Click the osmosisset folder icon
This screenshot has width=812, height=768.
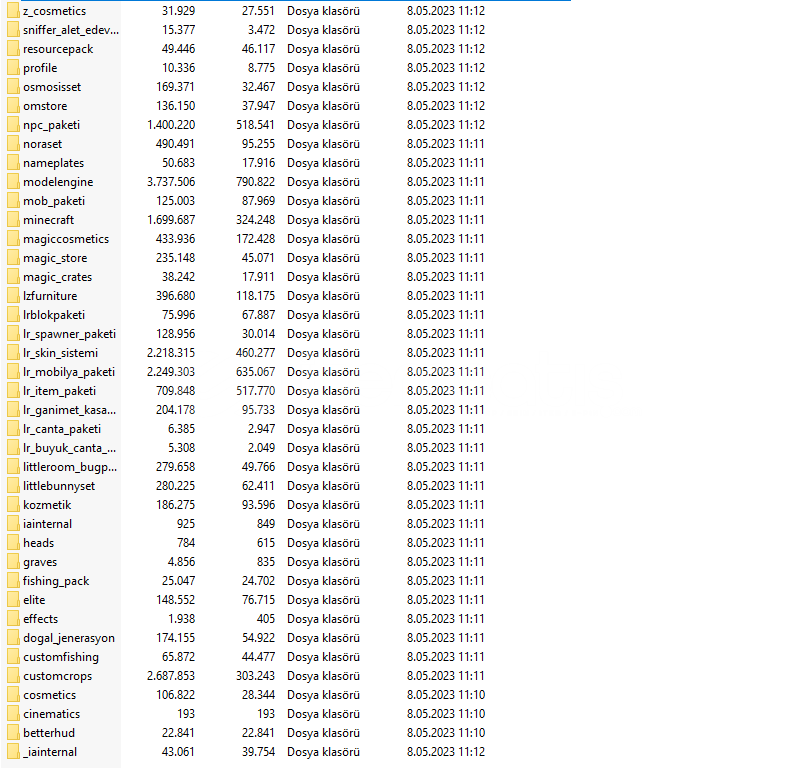(x=13, y=87)
